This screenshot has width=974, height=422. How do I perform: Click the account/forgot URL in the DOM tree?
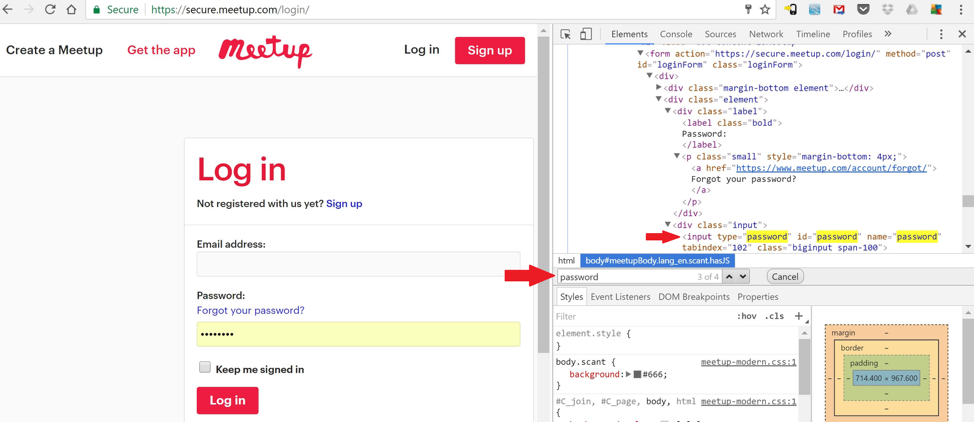tap(831, 168)
